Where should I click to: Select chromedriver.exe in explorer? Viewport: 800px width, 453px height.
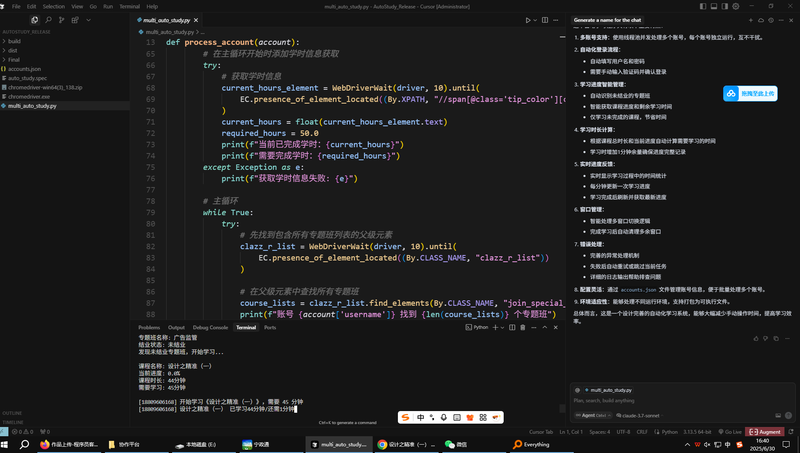tap(29, 96)
